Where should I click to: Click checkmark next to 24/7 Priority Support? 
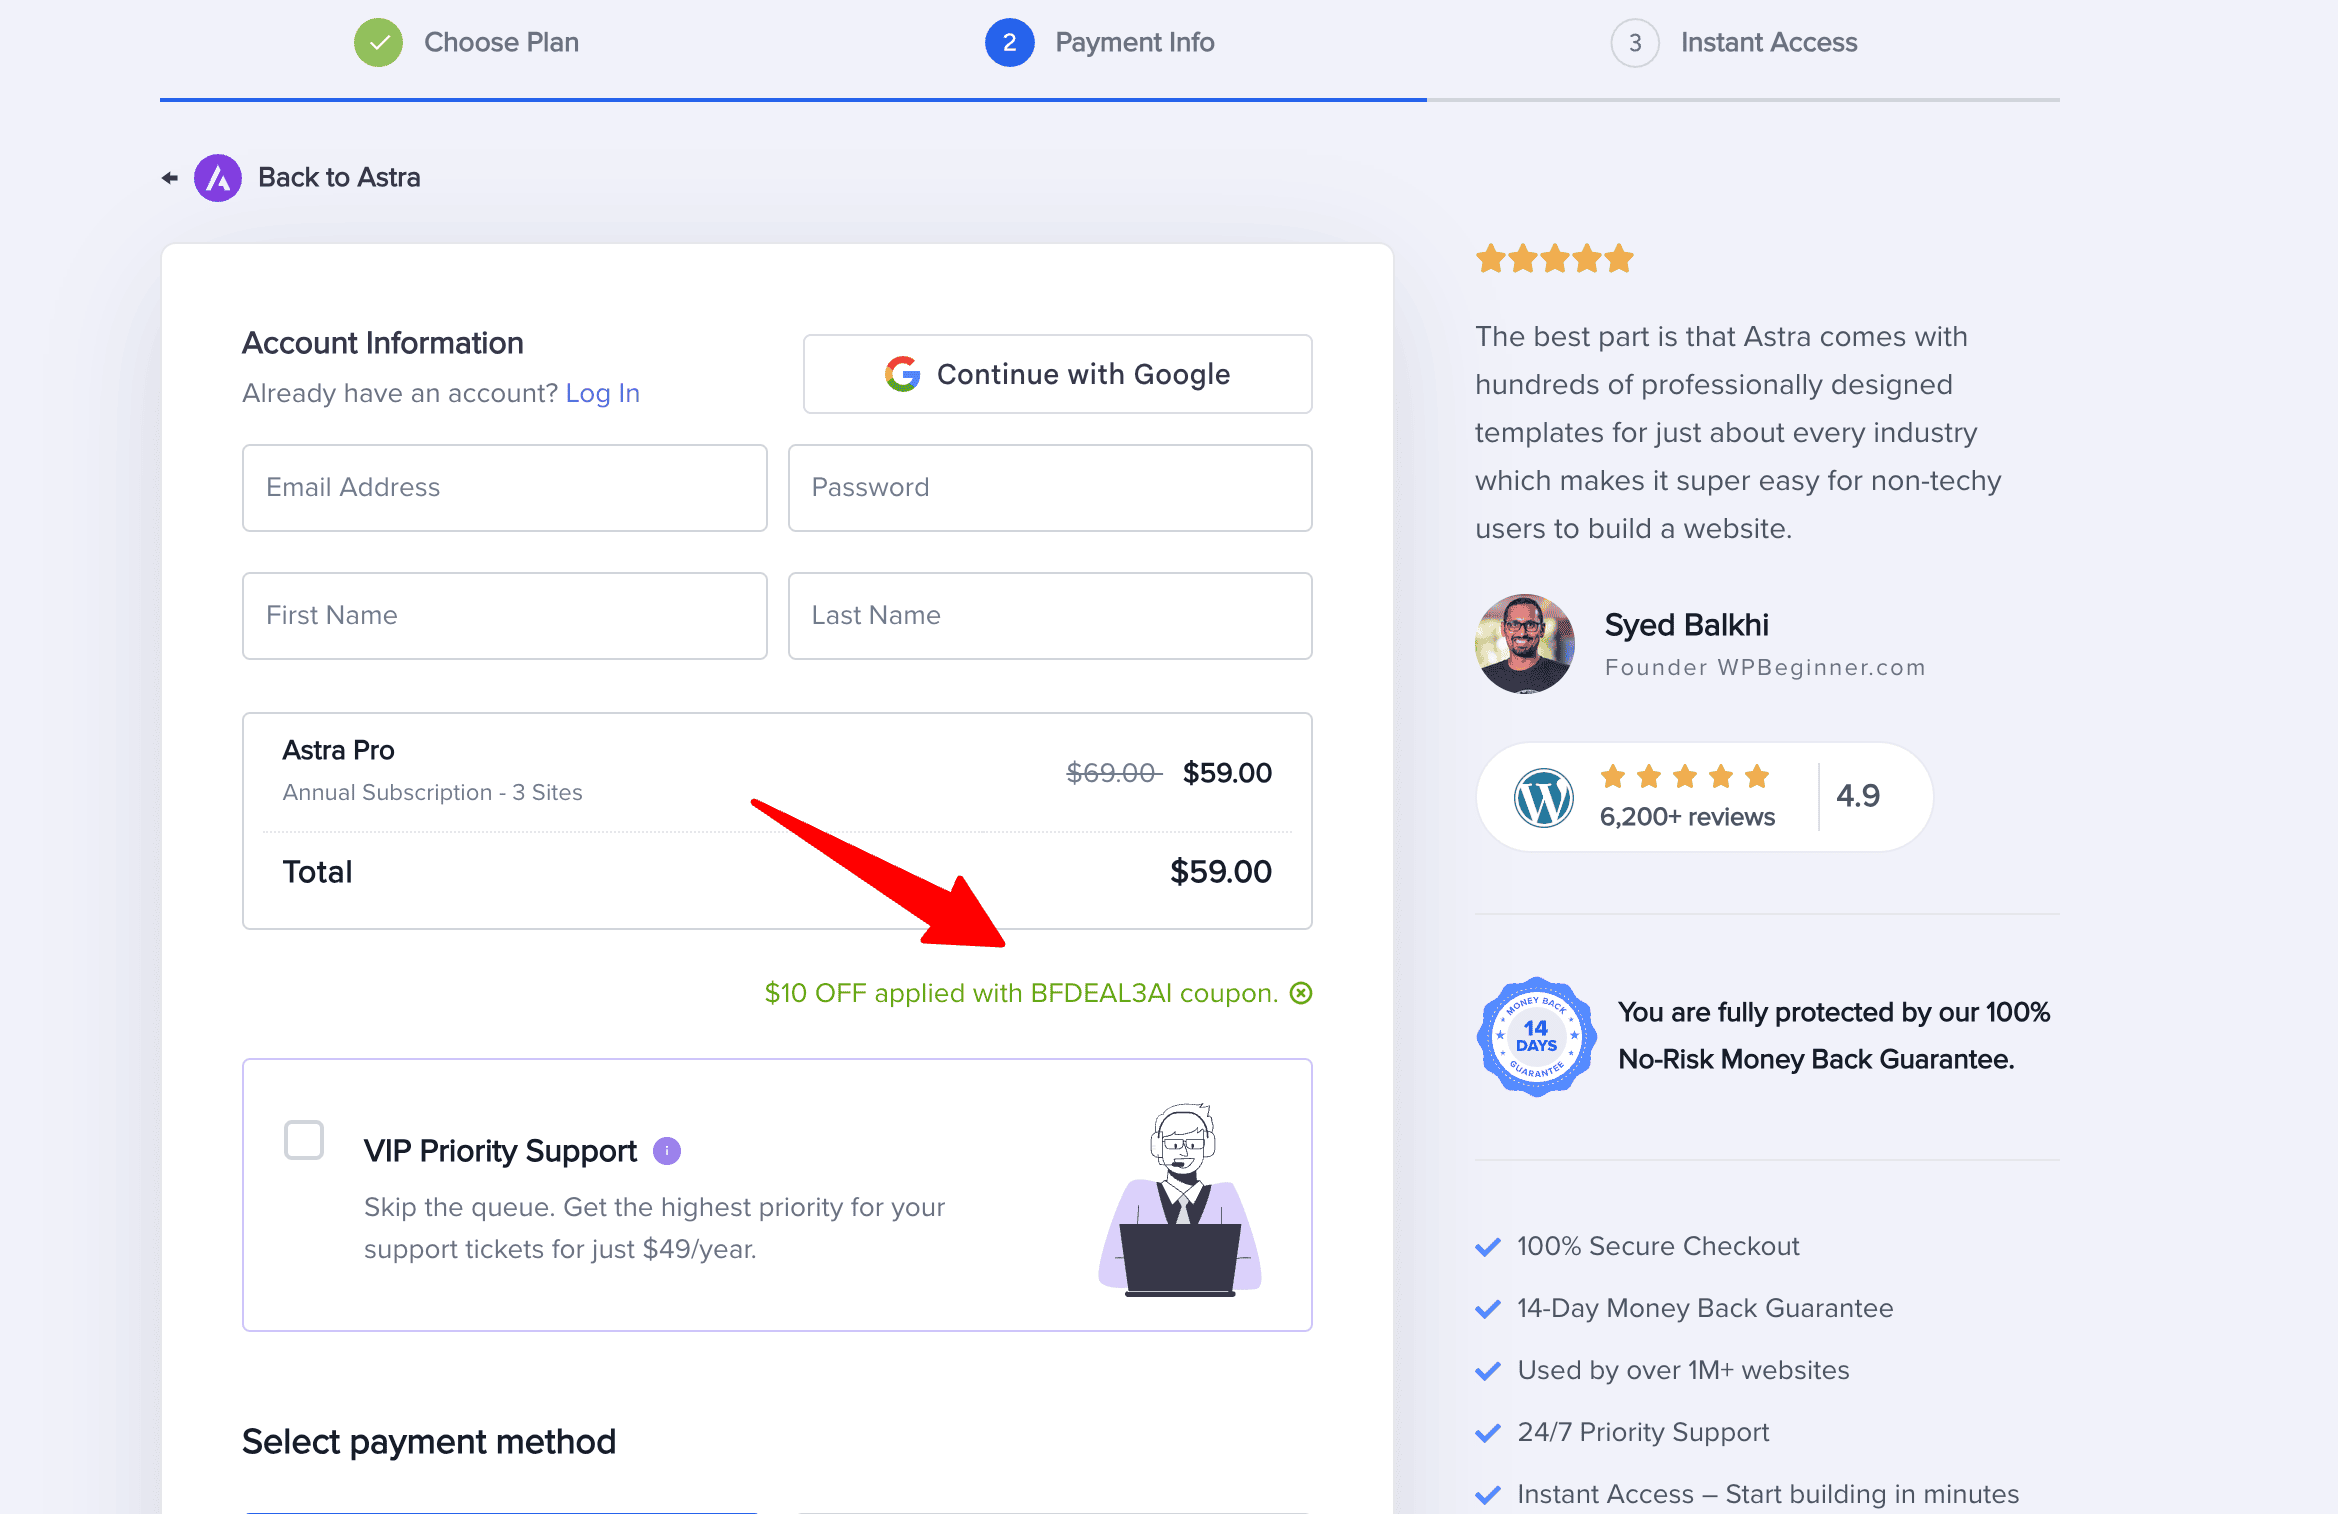(1488, 1433)
